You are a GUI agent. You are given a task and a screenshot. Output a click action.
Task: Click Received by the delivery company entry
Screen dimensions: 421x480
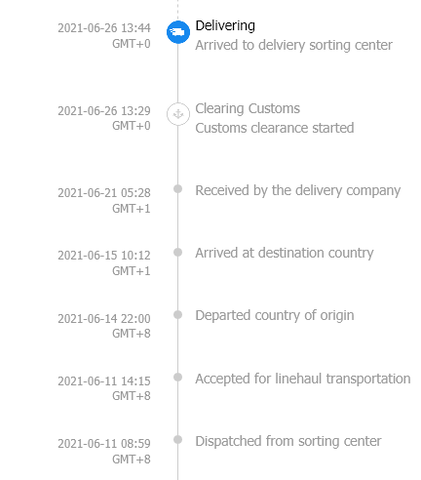tap(298, 191)
